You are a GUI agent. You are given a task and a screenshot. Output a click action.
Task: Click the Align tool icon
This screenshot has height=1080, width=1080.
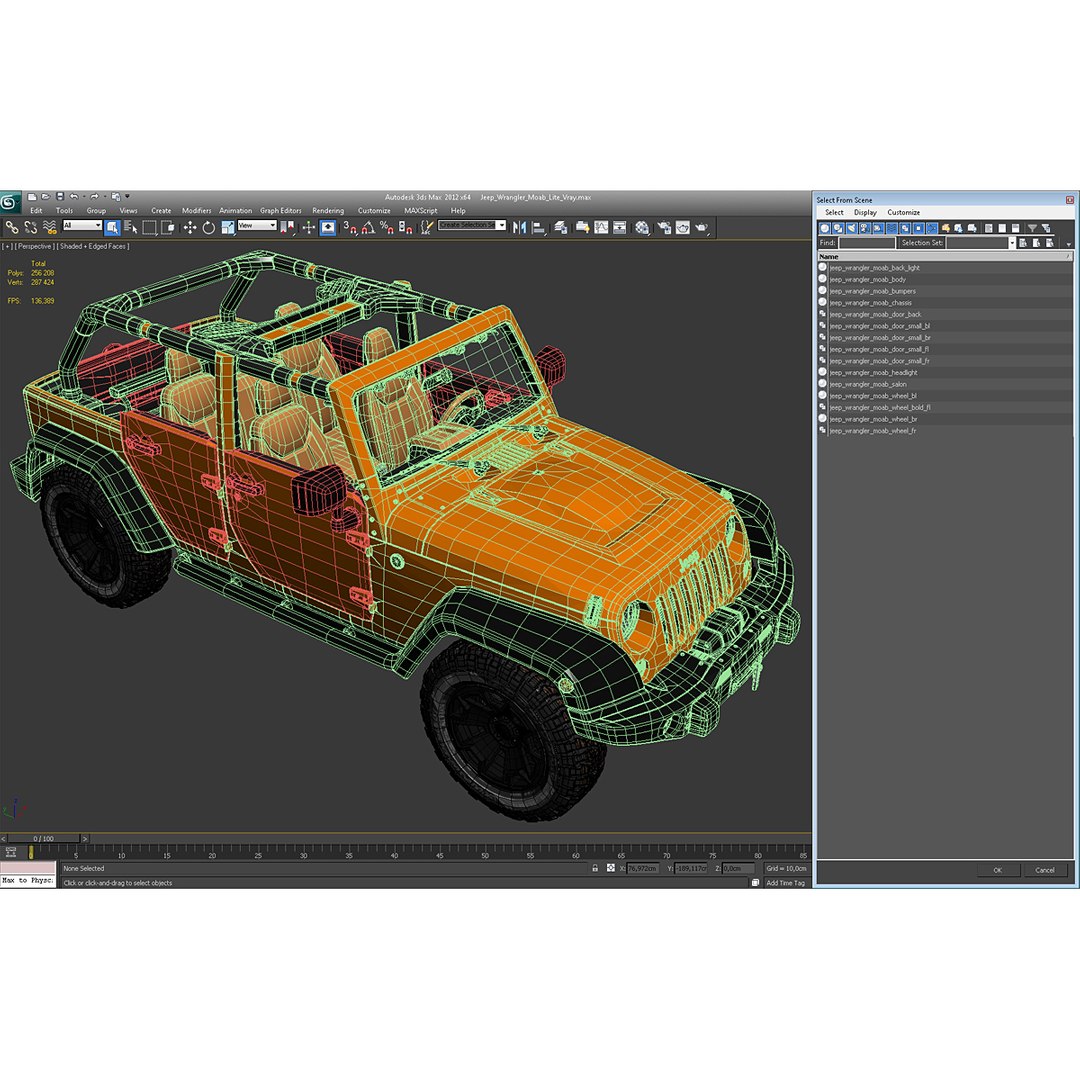539,227
